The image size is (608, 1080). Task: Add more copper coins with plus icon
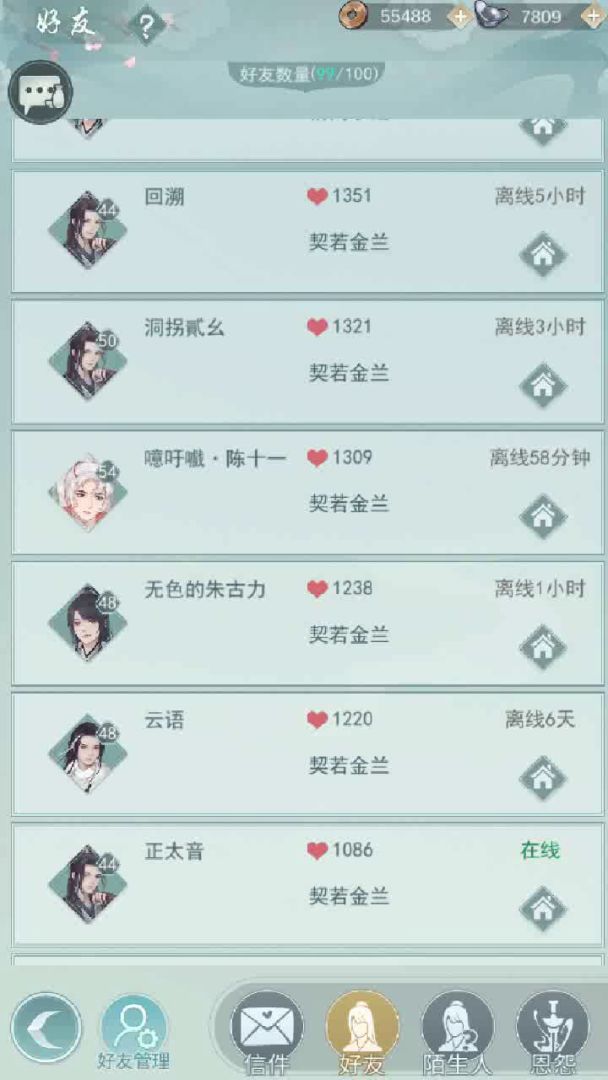459,17
